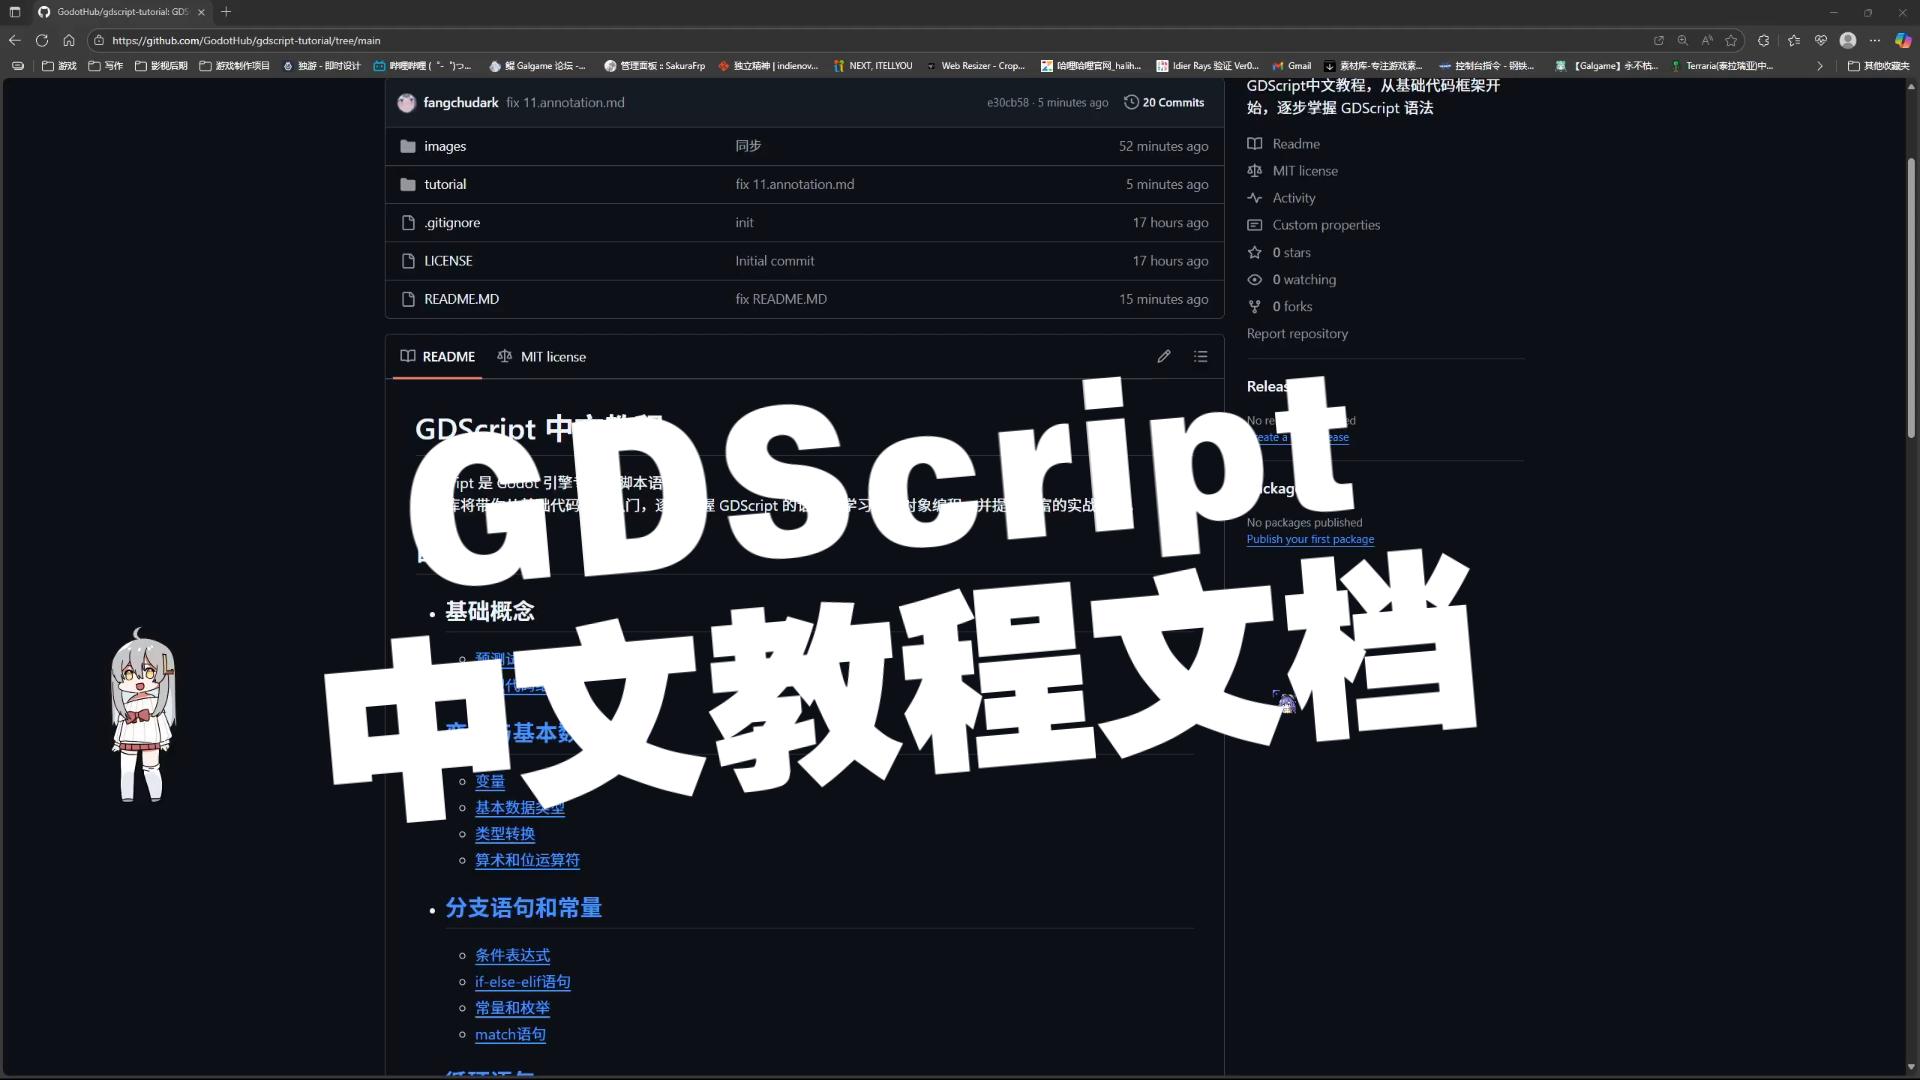Open the README.MD file
Image resolution: width=1920 pixels, height=1080 pixels.
[461, 299]
